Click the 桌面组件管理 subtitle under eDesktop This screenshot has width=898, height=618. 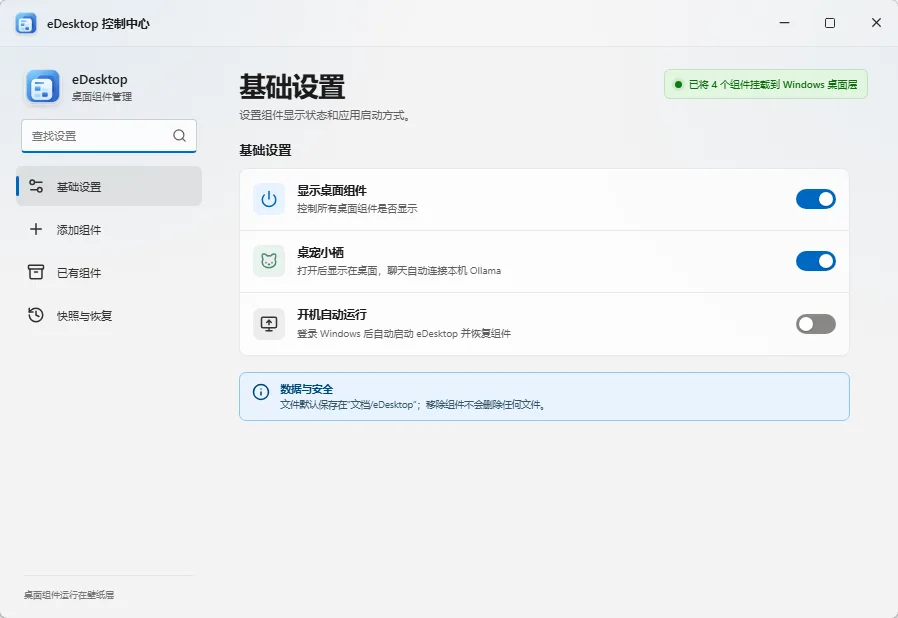pyautogui.click(x=102, y=96)
